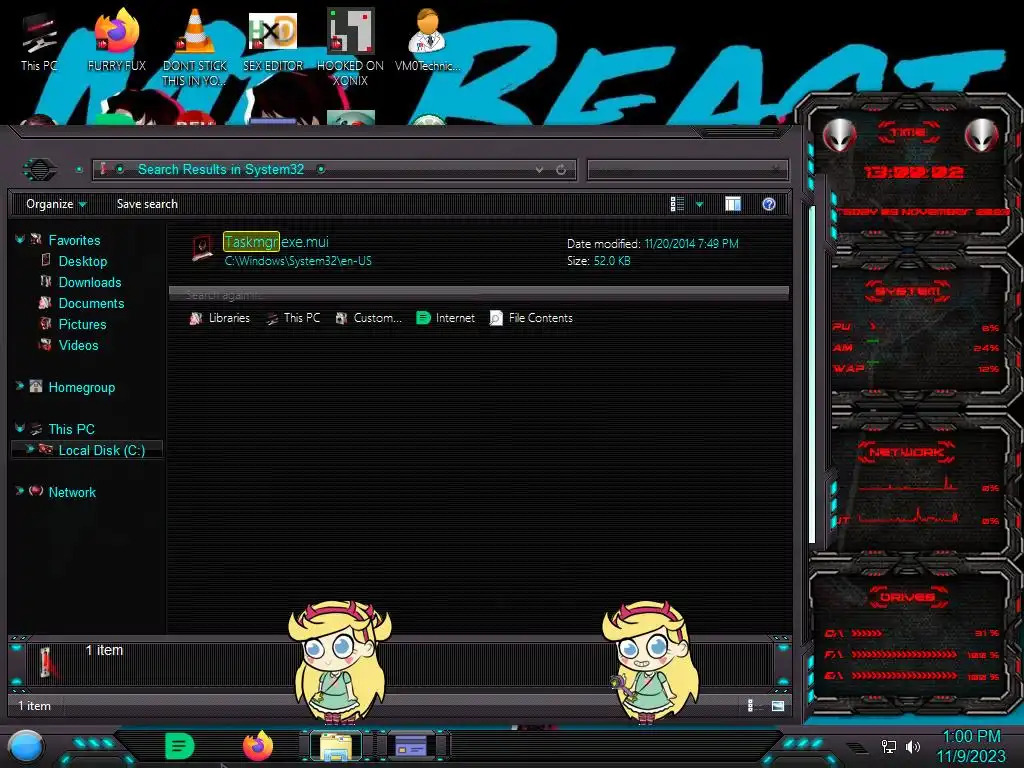This screenshot has height=768, width=1024.
Task: Click the DRIVES gadget header
Action: tap(908, 596)
